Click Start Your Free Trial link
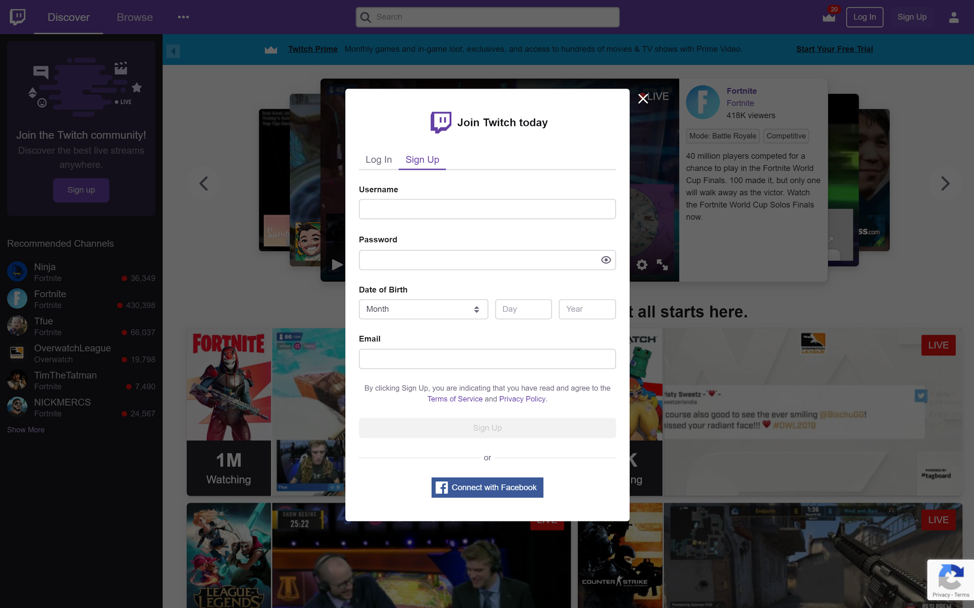Viewport: 974px width, 608px height. [834, 49]
